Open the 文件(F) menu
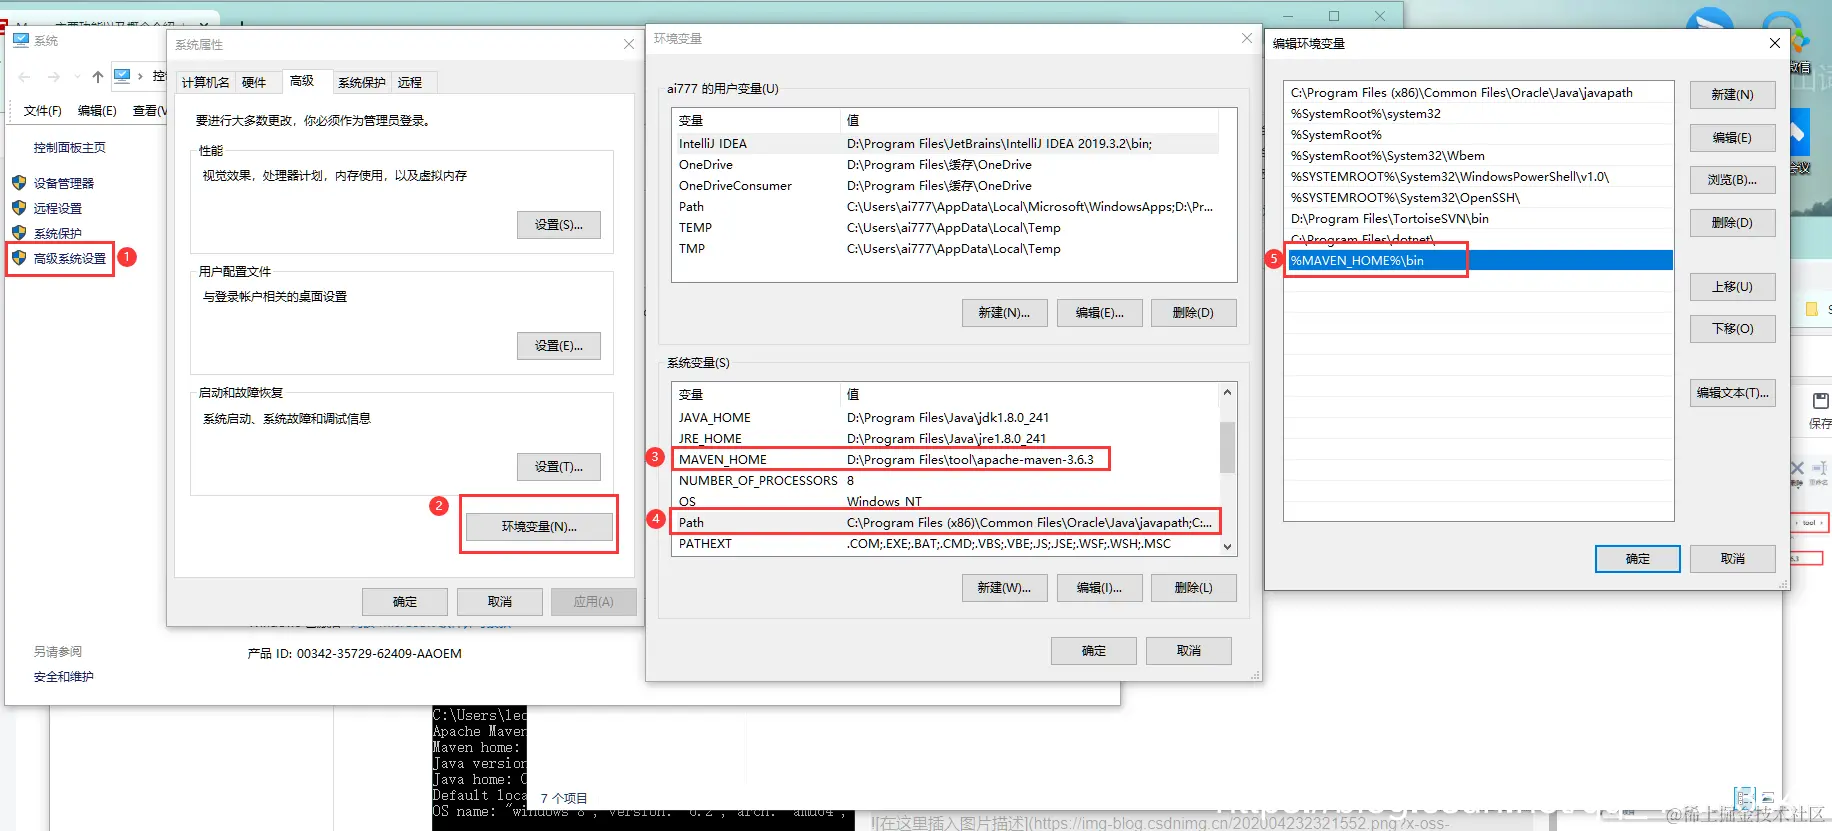 42,111
